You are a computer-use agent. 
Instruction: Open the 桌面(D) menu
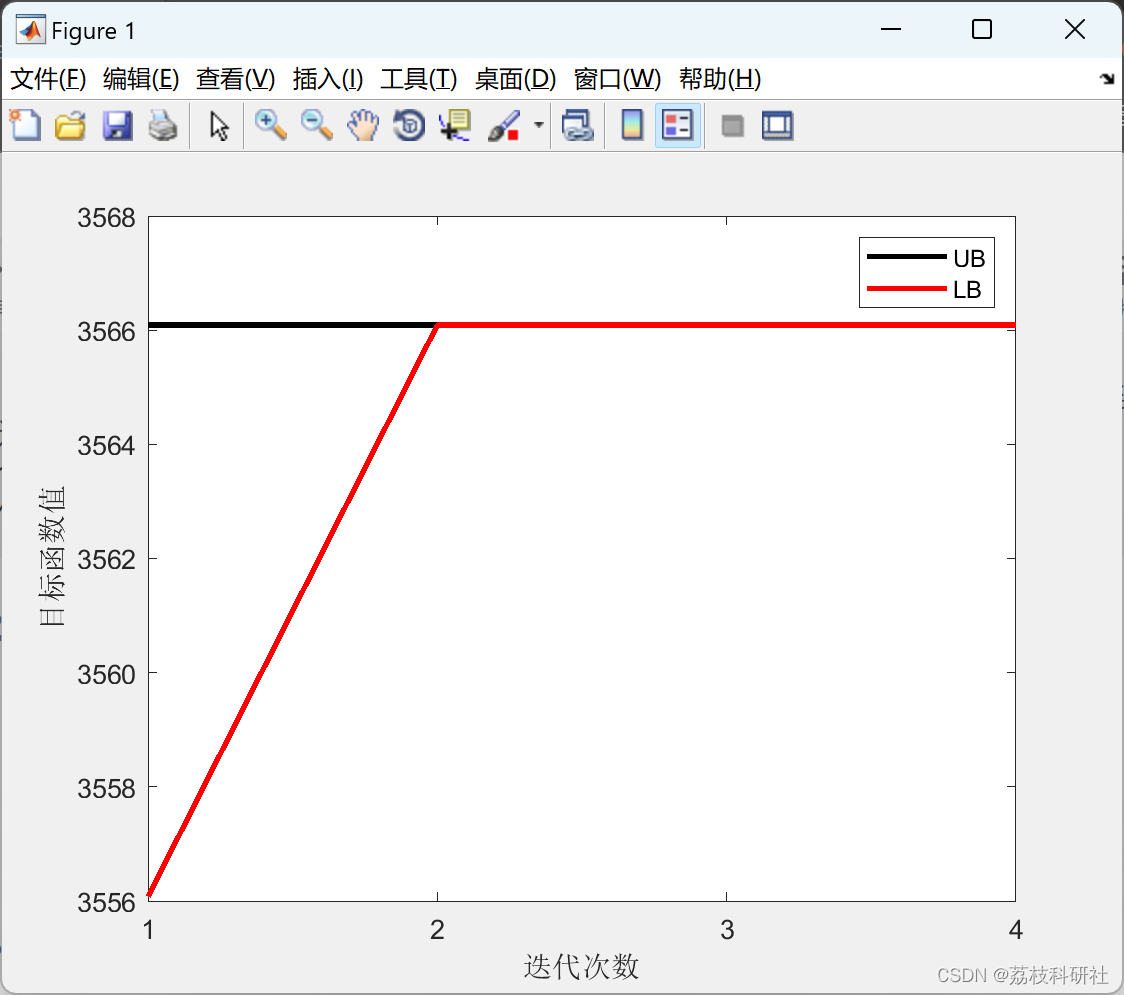(515, 79)
